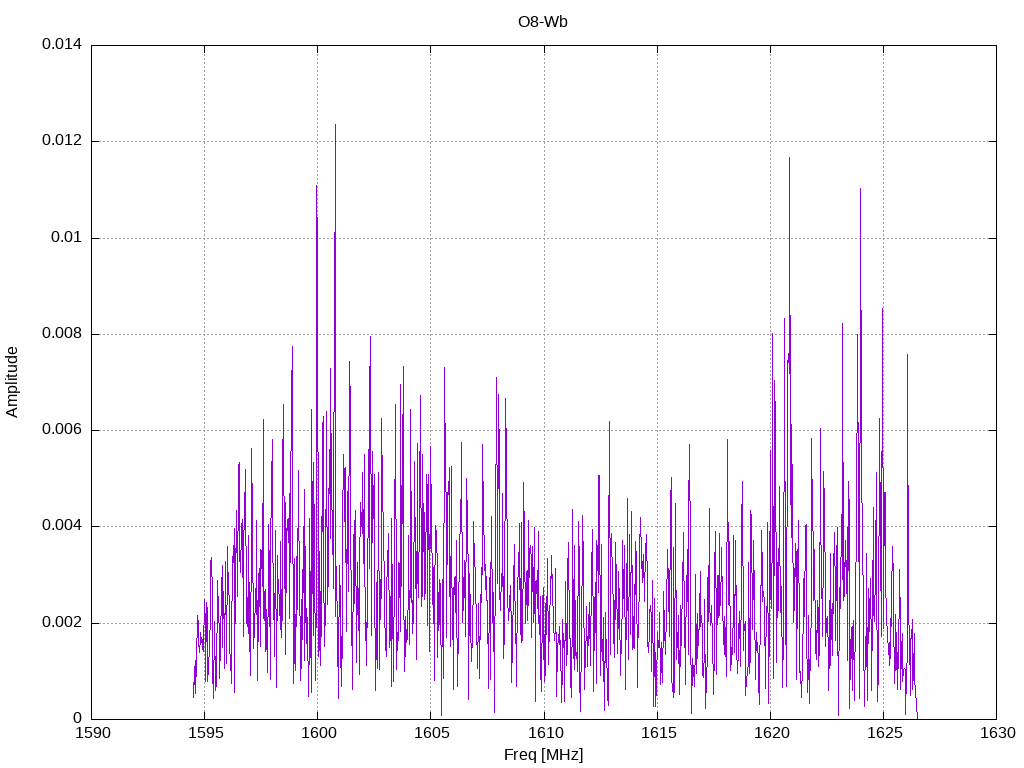Select y-axis tick value 0.014

[62, 44]
